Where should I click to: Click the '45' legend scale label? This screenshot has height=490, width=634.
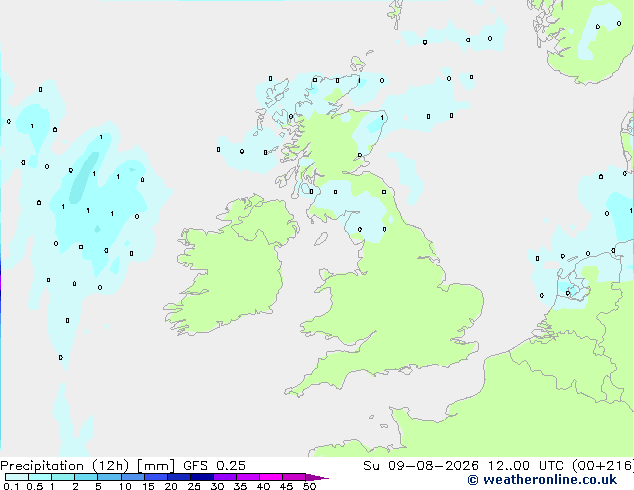click(286, 486)
